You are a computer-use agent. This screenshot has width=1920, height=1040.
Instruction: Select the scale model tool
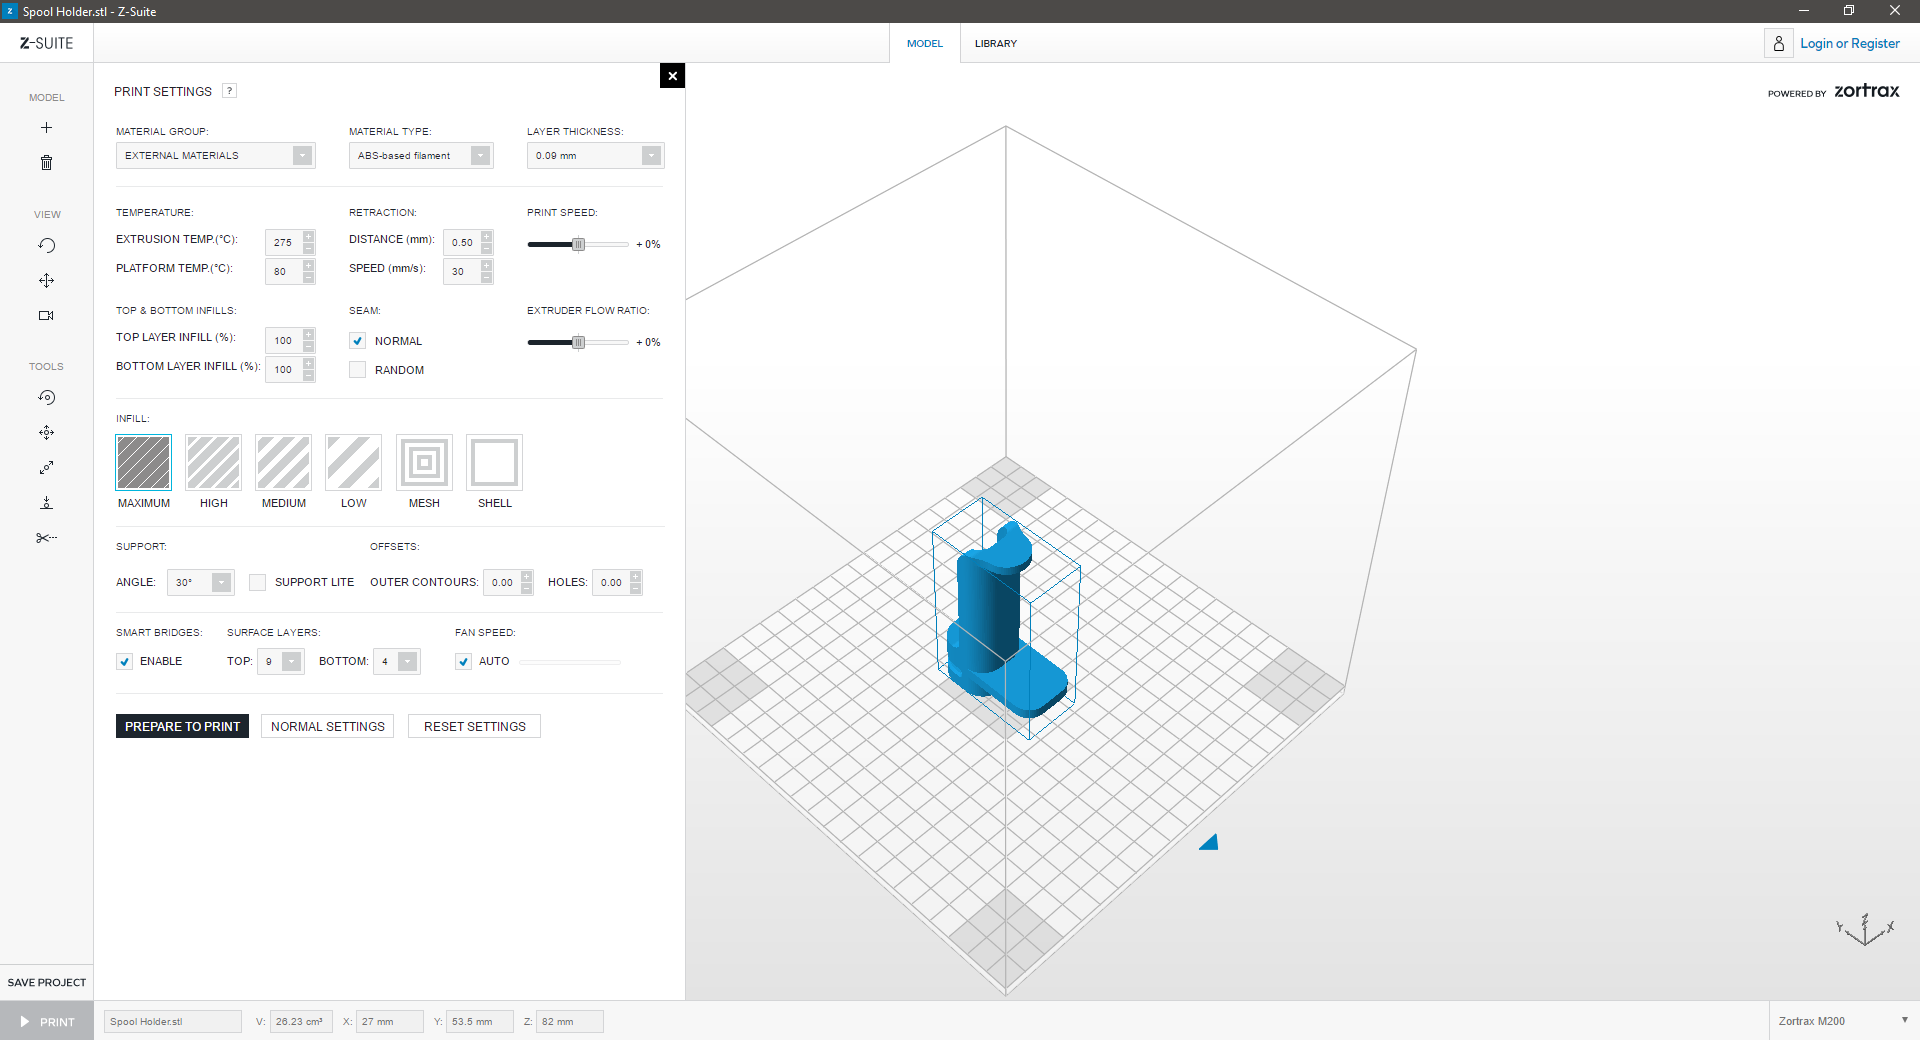tap(46, 468)
